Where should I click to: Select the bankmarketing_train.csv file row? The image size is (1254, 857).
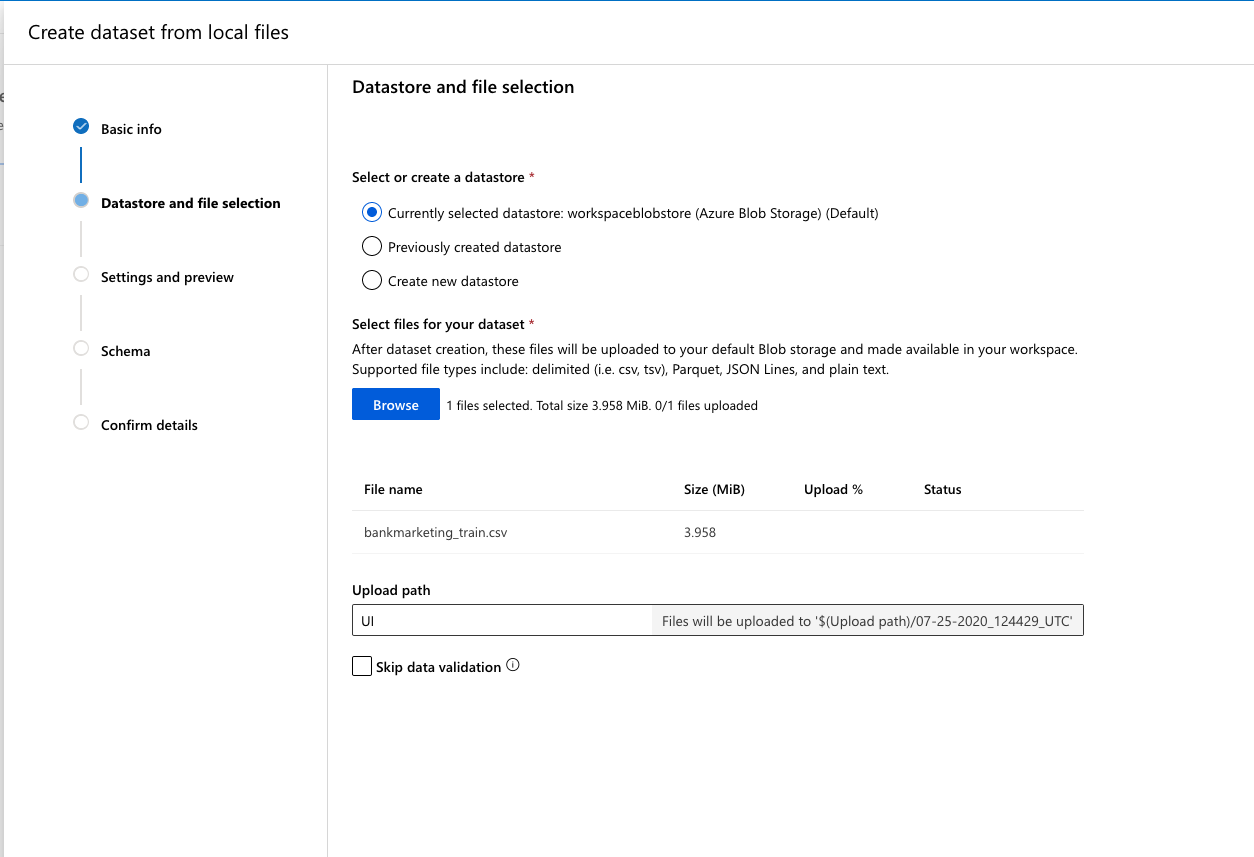tap(436, 533)
